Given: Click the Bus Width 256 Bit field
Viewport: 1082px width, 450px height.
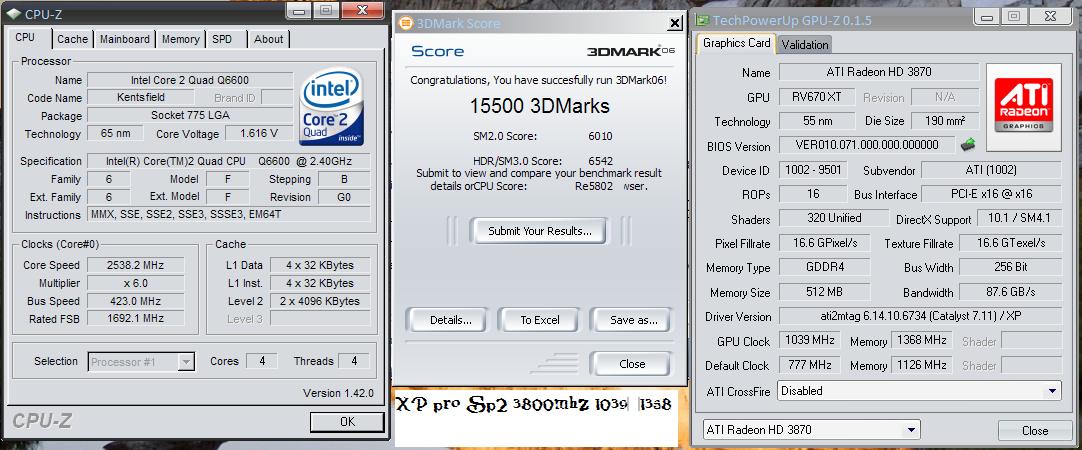Looking at the screenshot, I should pos(1010,267).
